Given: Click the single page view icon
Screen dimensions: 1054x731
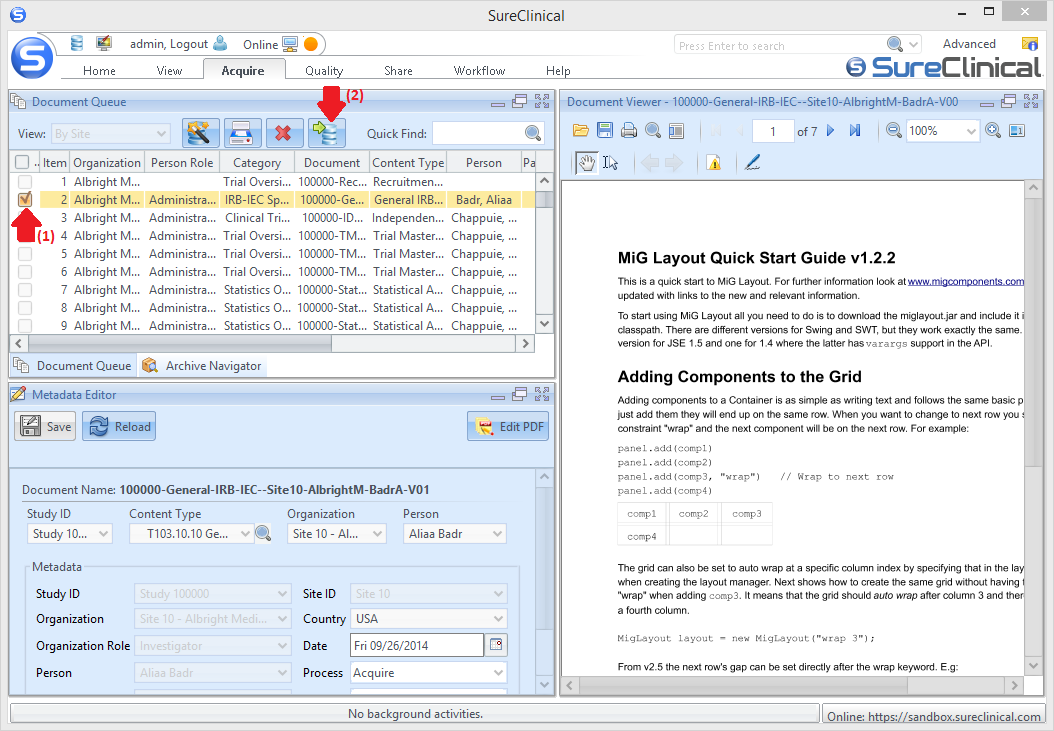Looking at the screenshot, I should (1017, 130).
